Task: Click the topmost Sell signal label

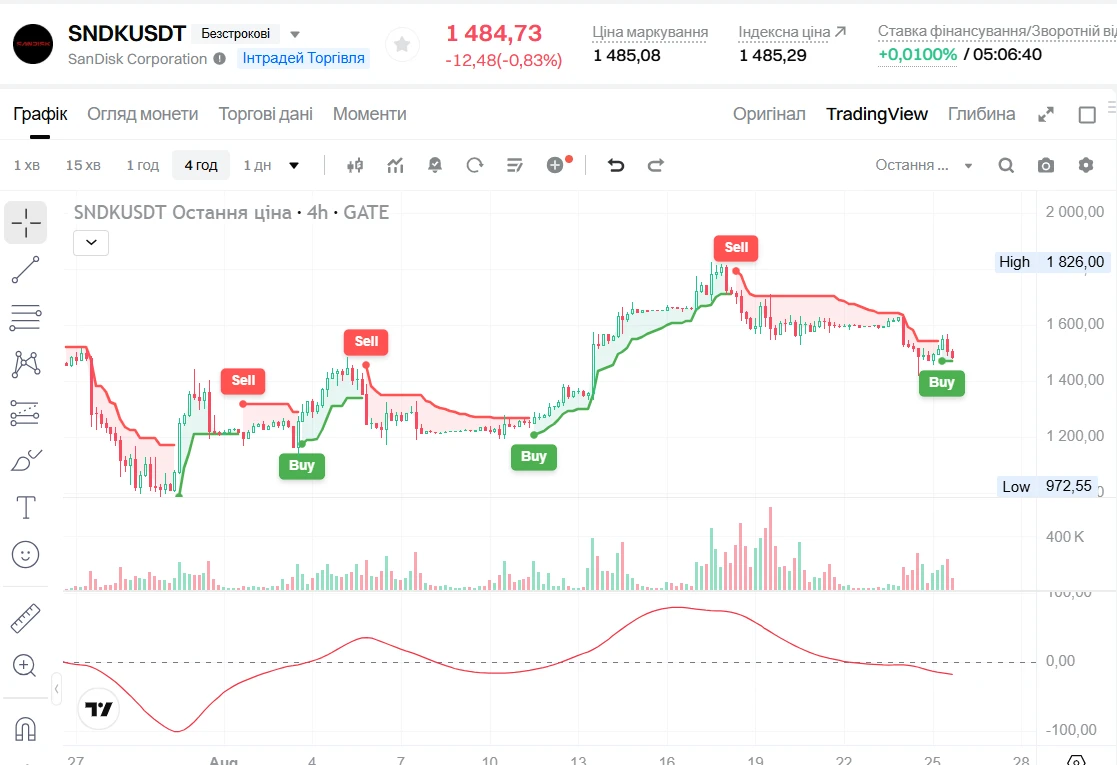Action: click(x=736, y=247)
